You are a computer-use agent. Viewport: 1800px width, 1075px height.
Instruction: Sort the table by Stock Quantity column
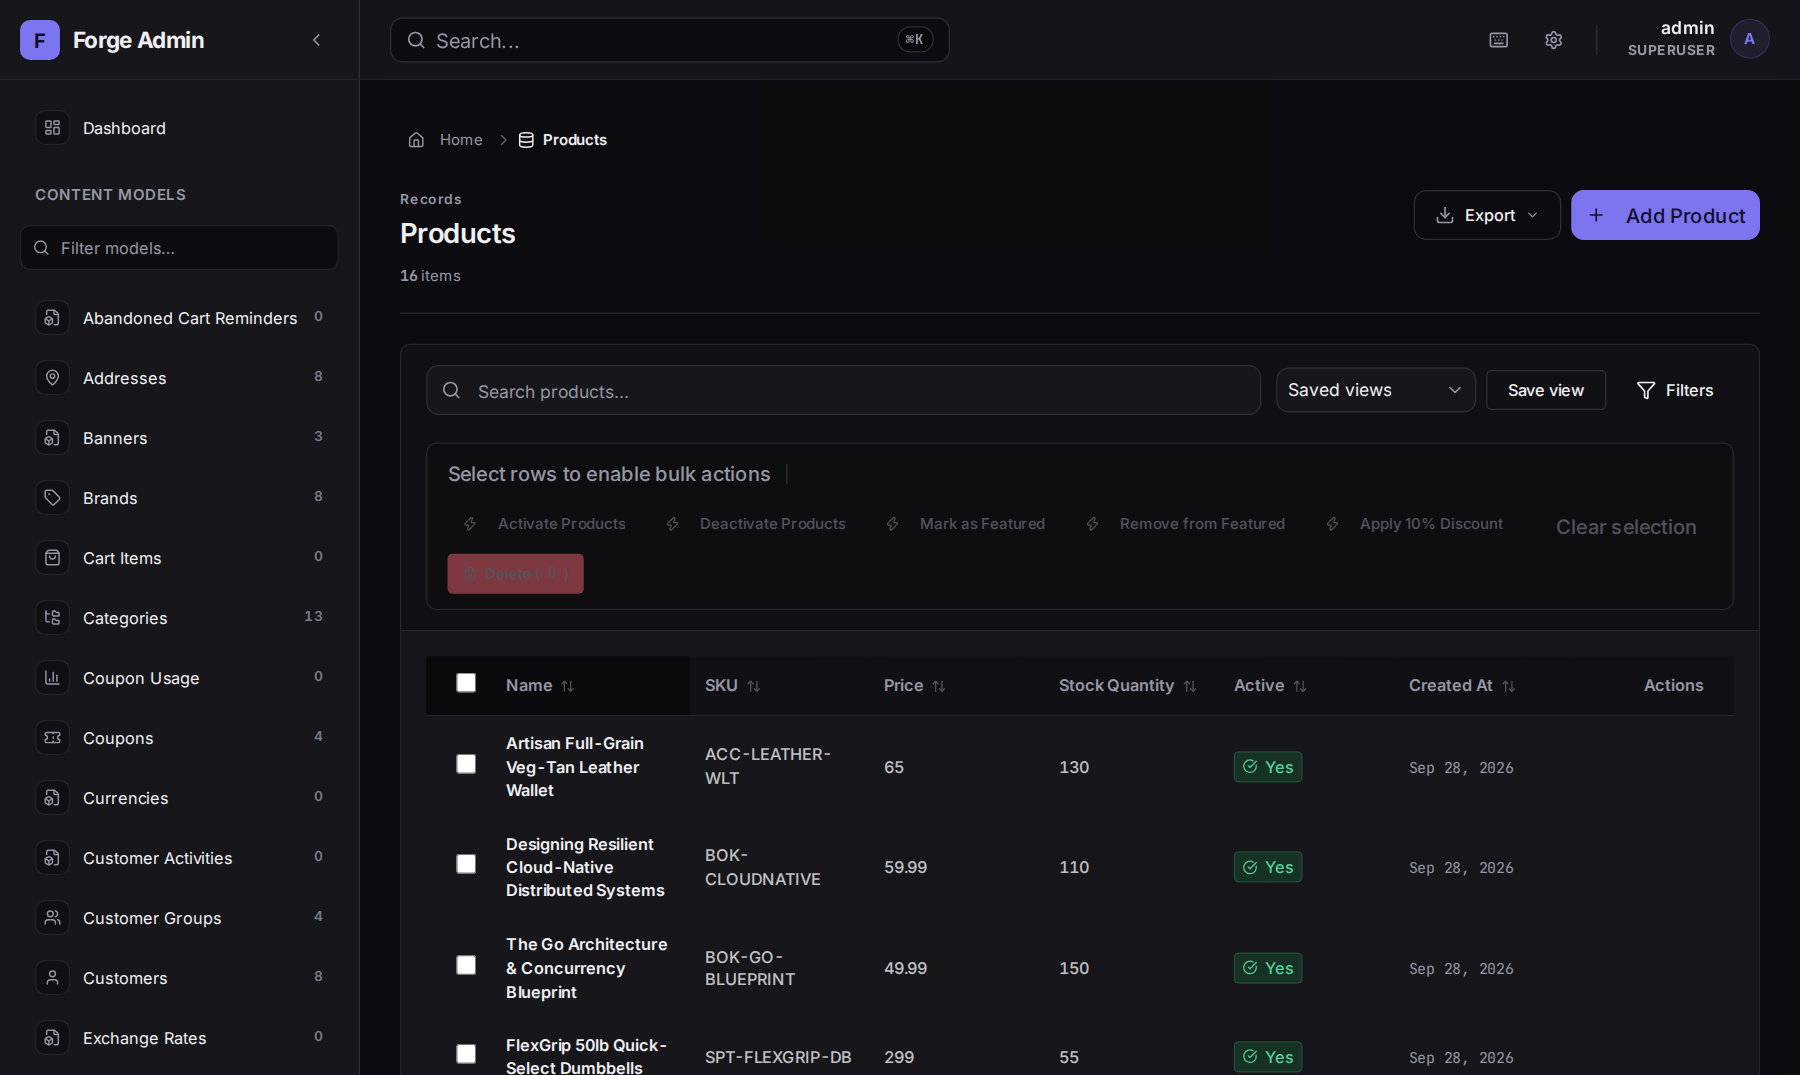1127,685
